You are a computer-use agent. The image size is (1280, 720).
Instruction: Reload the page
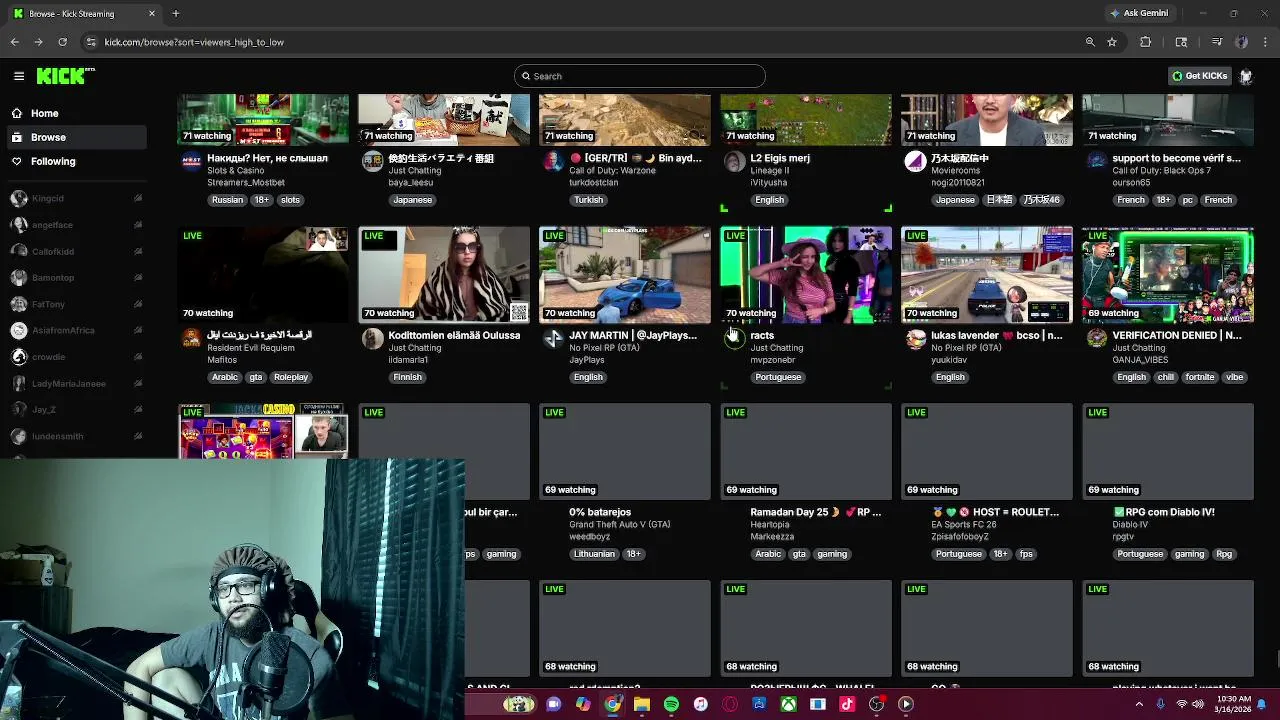[62, 42]
